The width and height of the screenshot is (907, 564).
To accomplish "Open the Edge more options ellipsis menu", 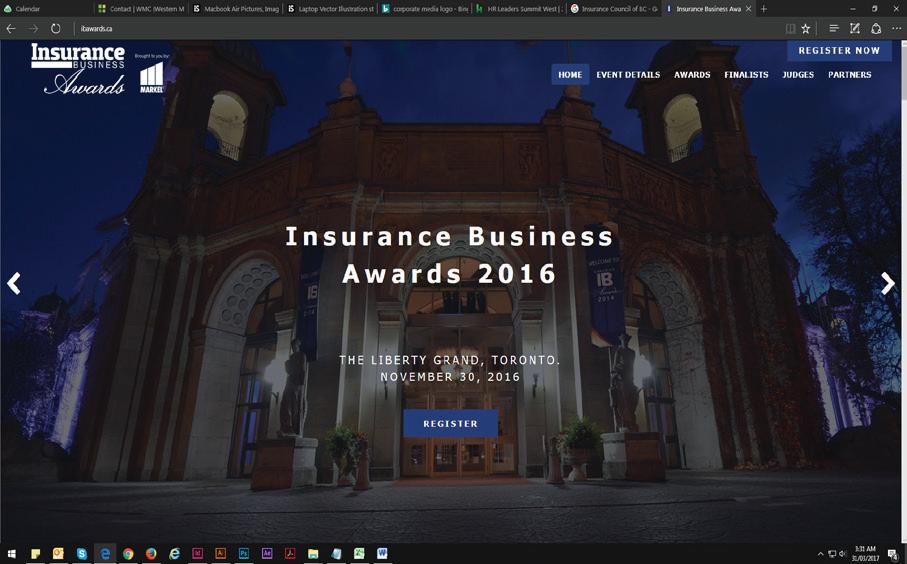I will pyautogui.click(x=896, y=28).
